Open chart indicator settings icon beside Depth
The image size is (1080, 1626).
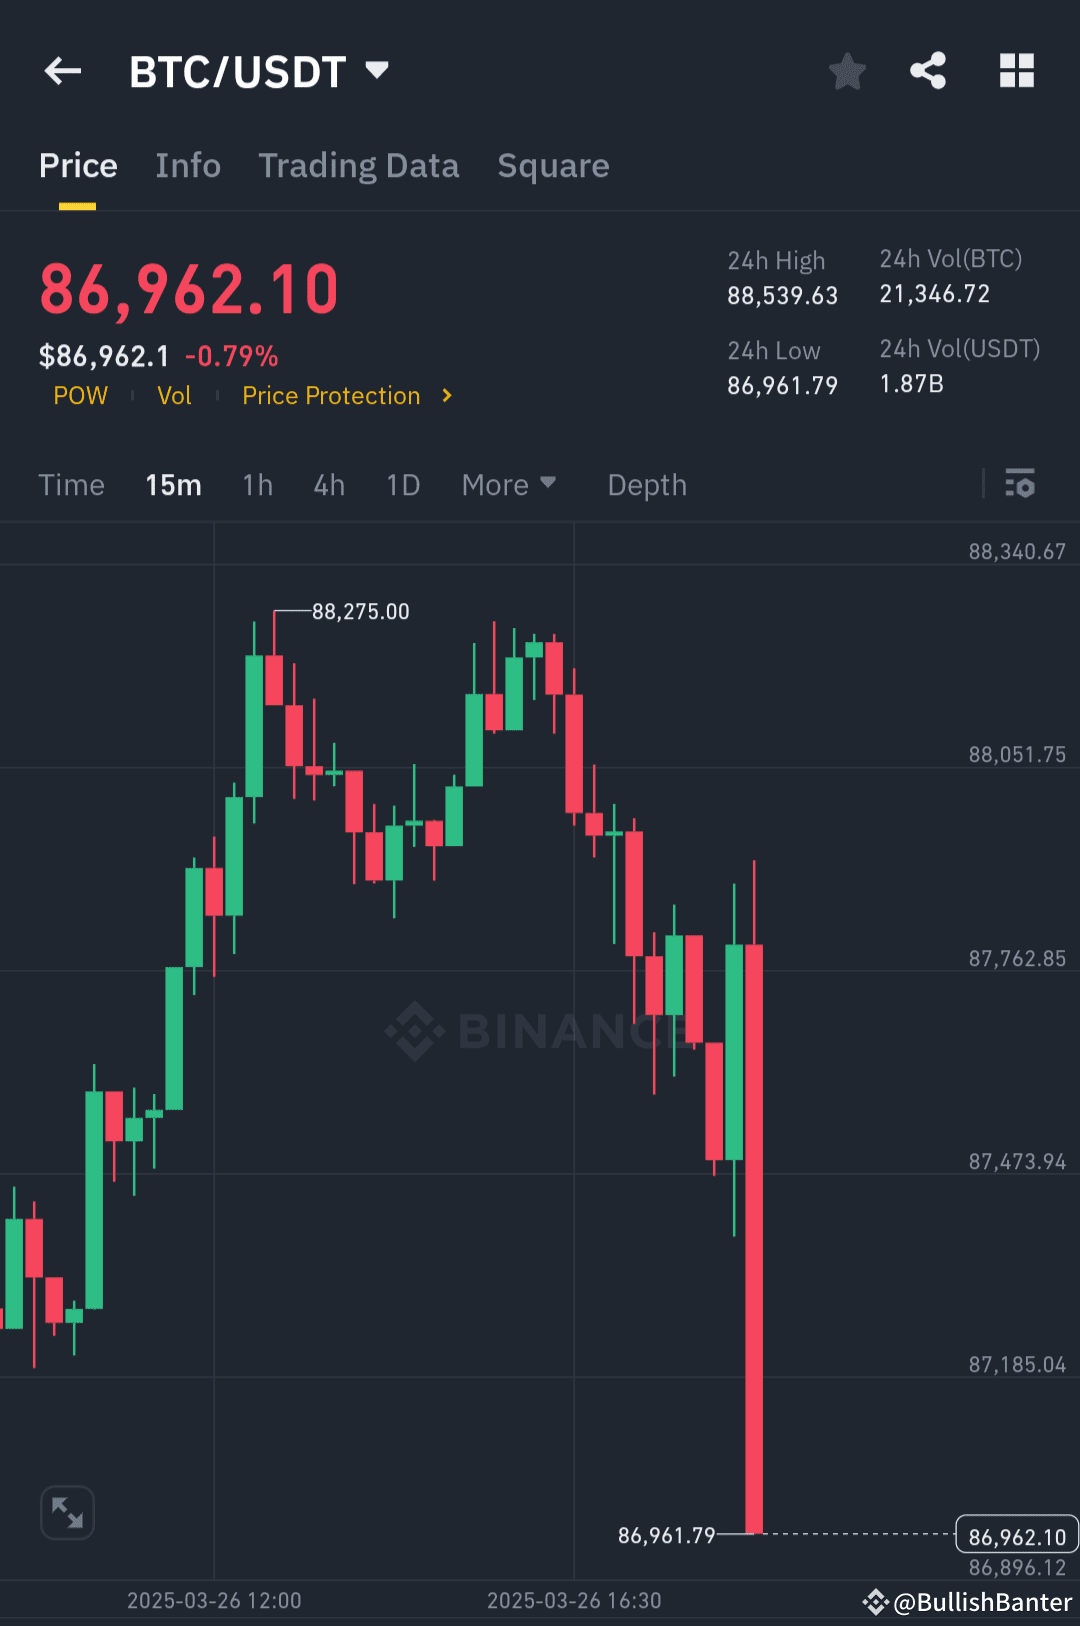tap(1021, 484)
